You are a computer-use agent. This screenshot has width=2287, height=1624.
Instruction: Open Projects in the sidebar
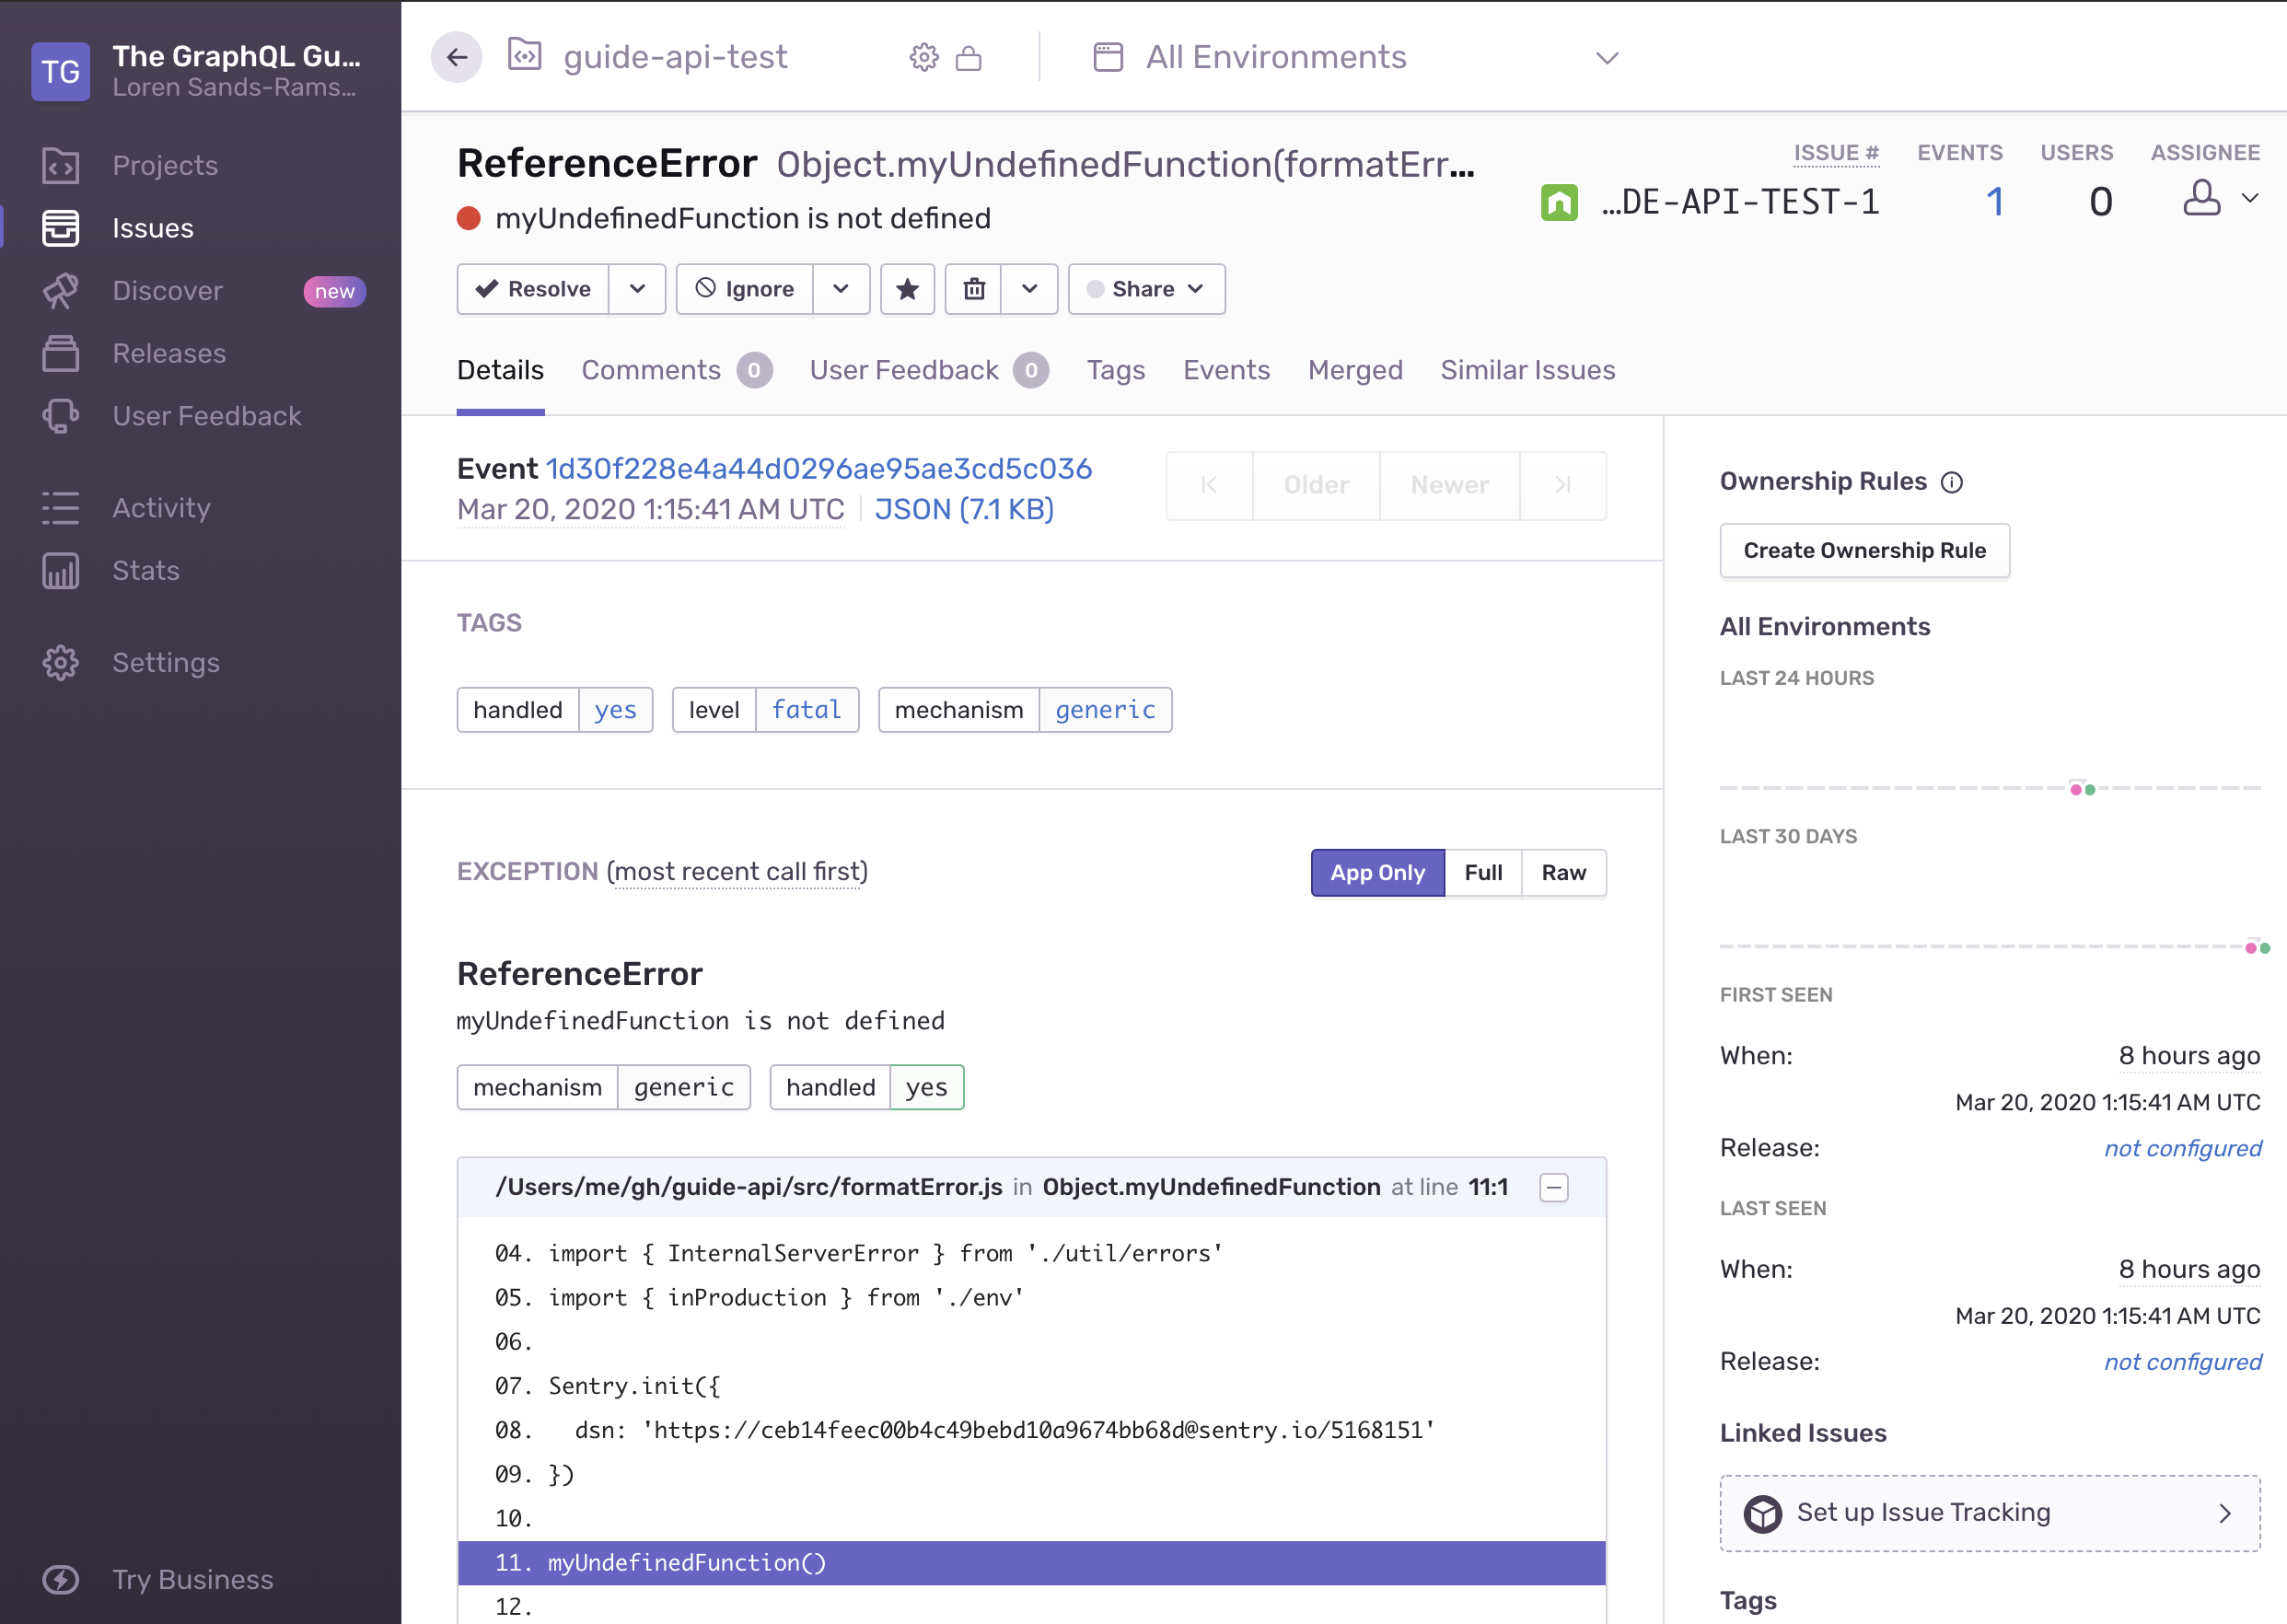[x=165, y=165]
